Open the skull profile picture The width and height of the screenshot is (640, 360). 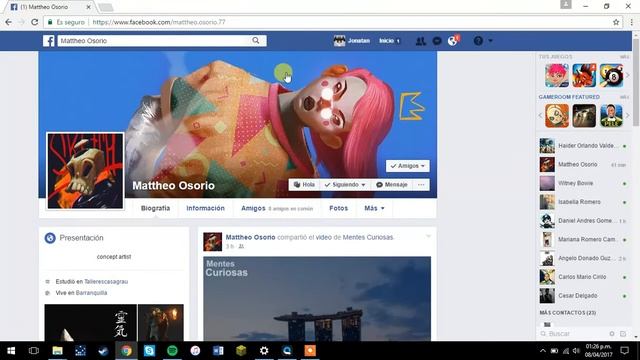(85, 171)
